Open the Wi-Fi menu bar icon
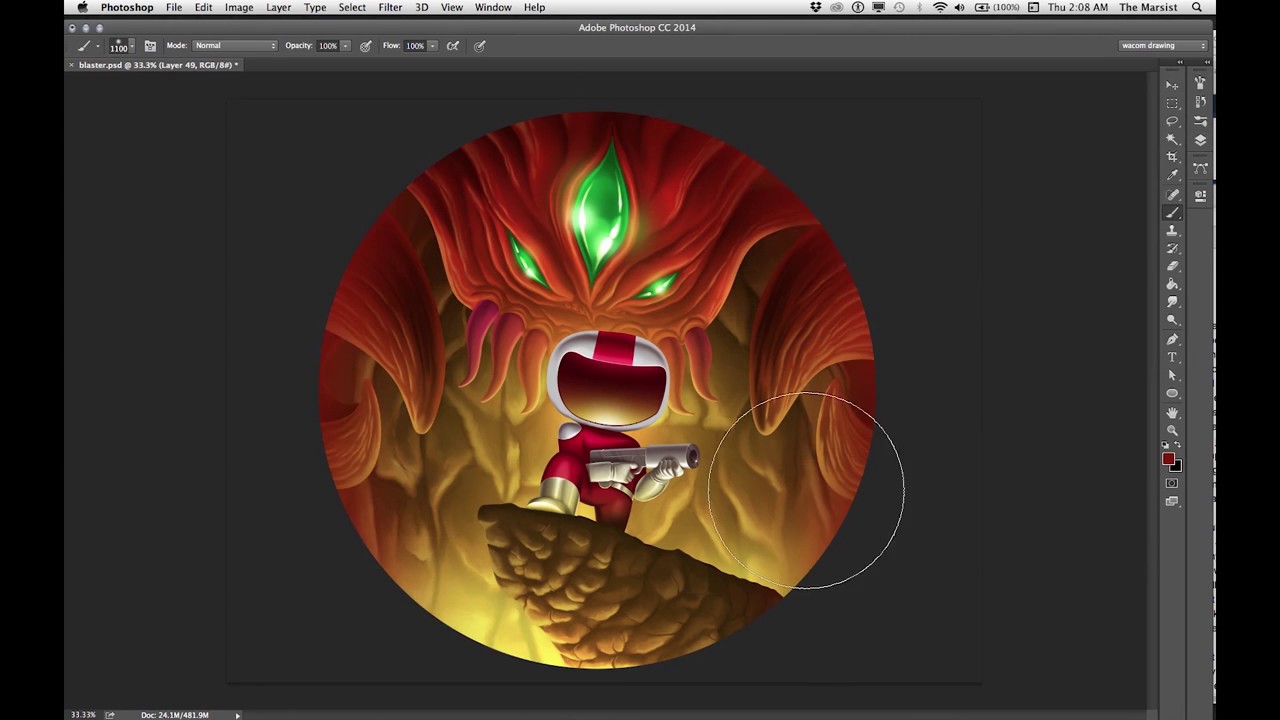 coord(940,7)
